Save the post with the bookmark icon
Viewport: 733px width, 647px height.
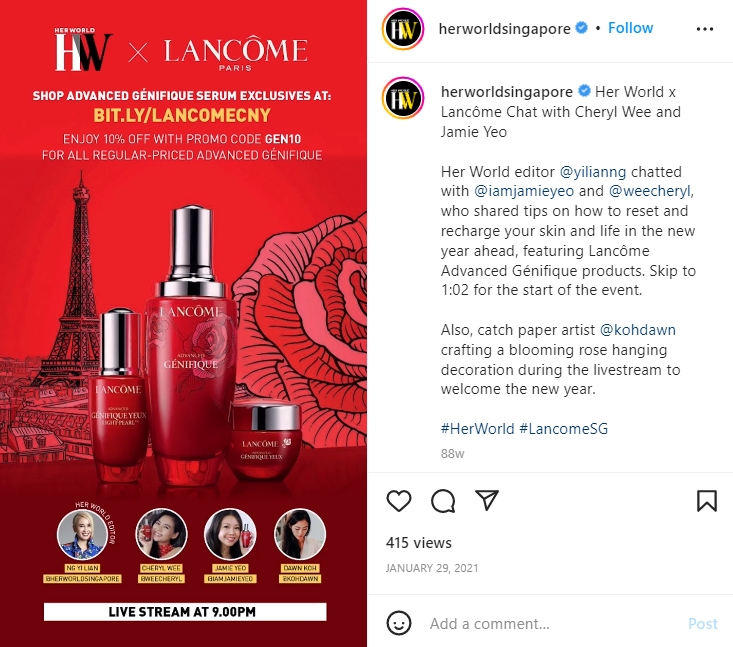coord(706,501)
